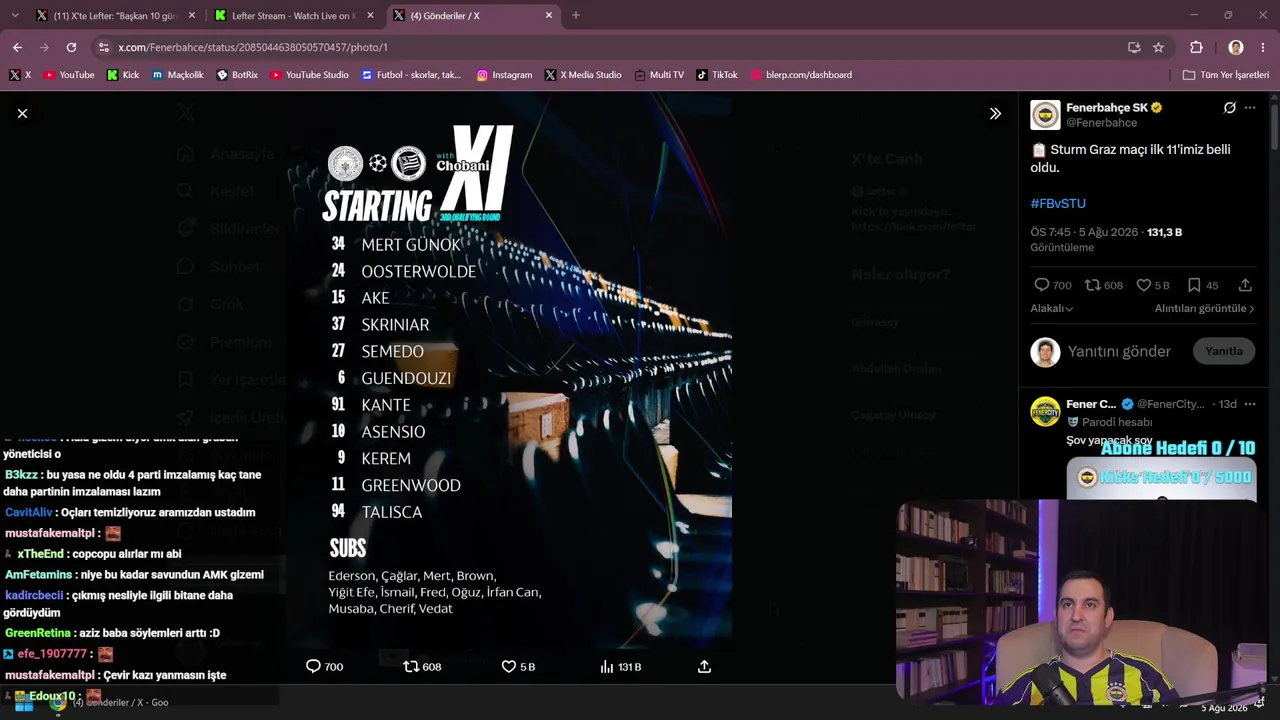
Task: Open the Chrome three-dot menu
Action: coord(1262,47)
